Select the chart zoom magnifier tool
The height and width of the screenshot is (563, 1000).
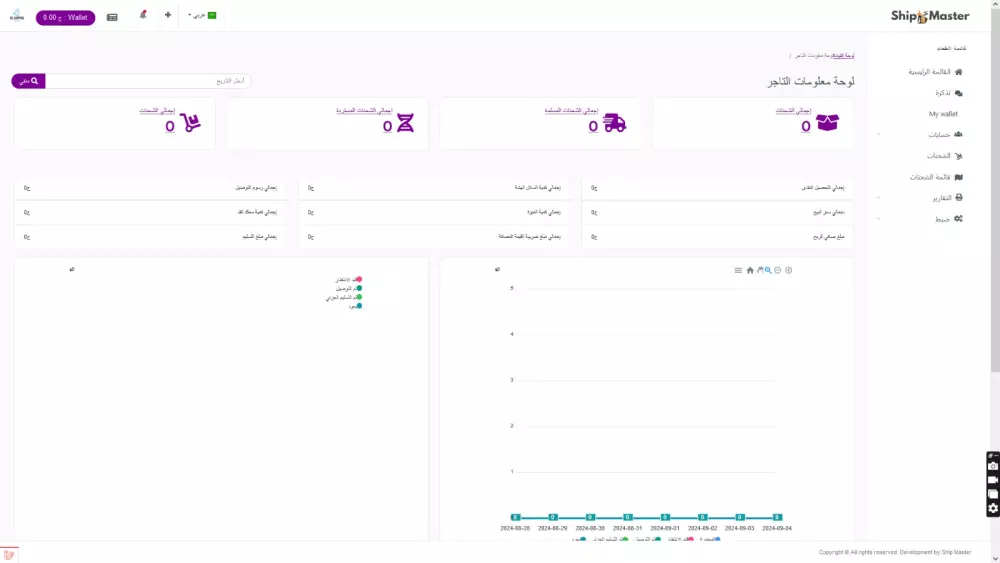(x=768, y=270)
